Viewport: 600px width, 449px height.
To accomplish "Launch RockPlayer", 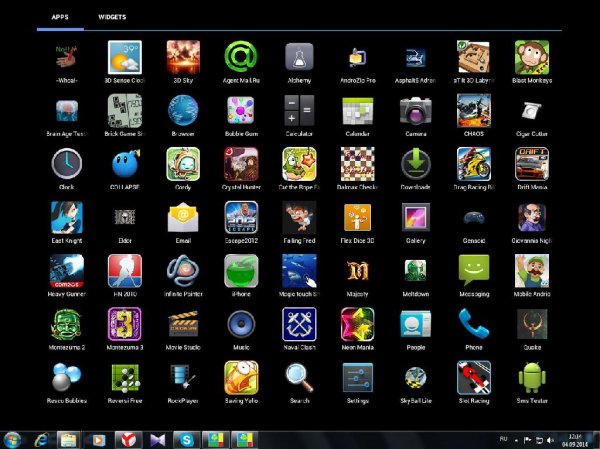I will (183, 377).
